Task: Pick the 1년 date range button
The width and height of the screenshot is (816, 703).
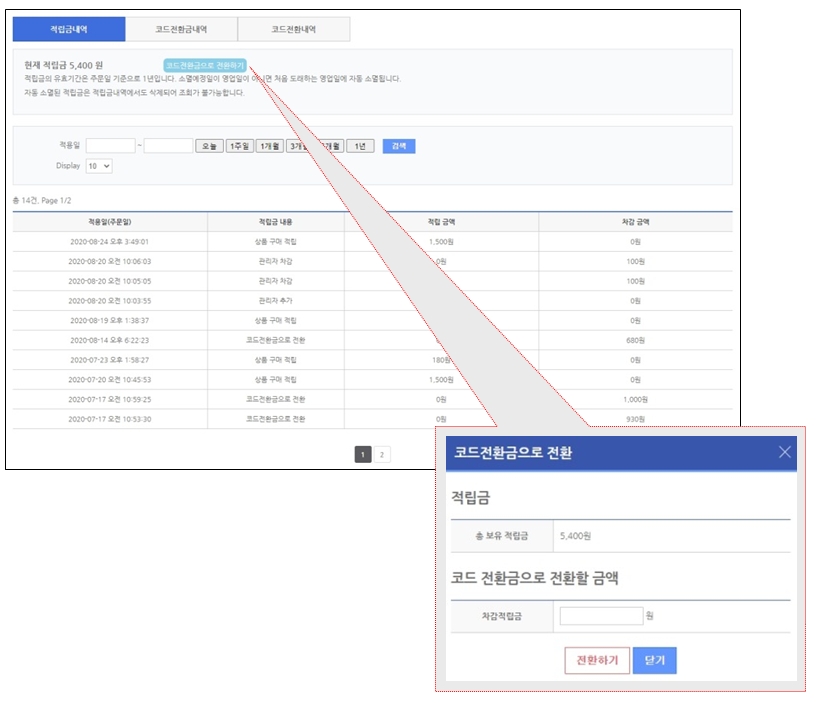Action: pyautogui.click(x=360, y=146)
